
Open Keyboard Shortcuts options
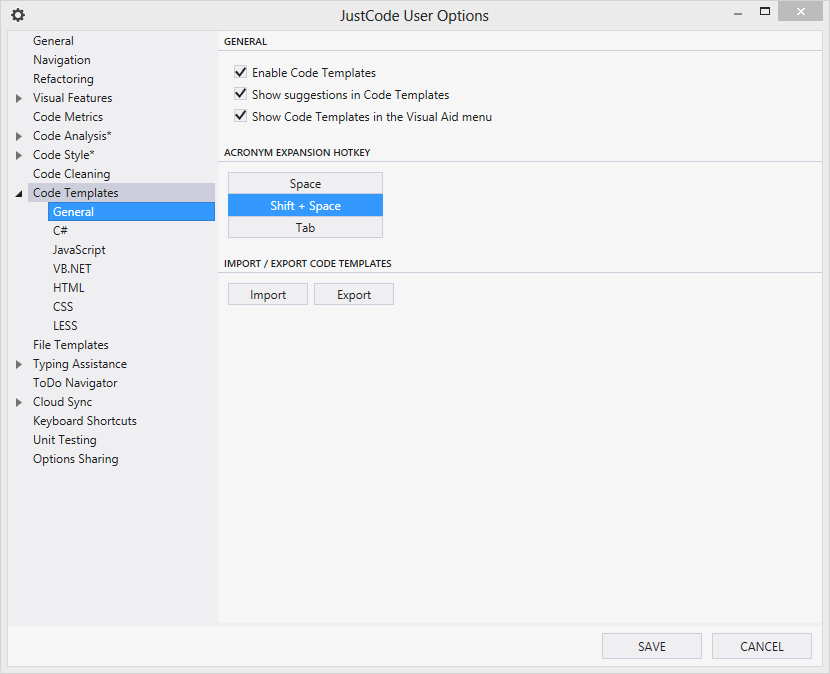tap(85, 421)
